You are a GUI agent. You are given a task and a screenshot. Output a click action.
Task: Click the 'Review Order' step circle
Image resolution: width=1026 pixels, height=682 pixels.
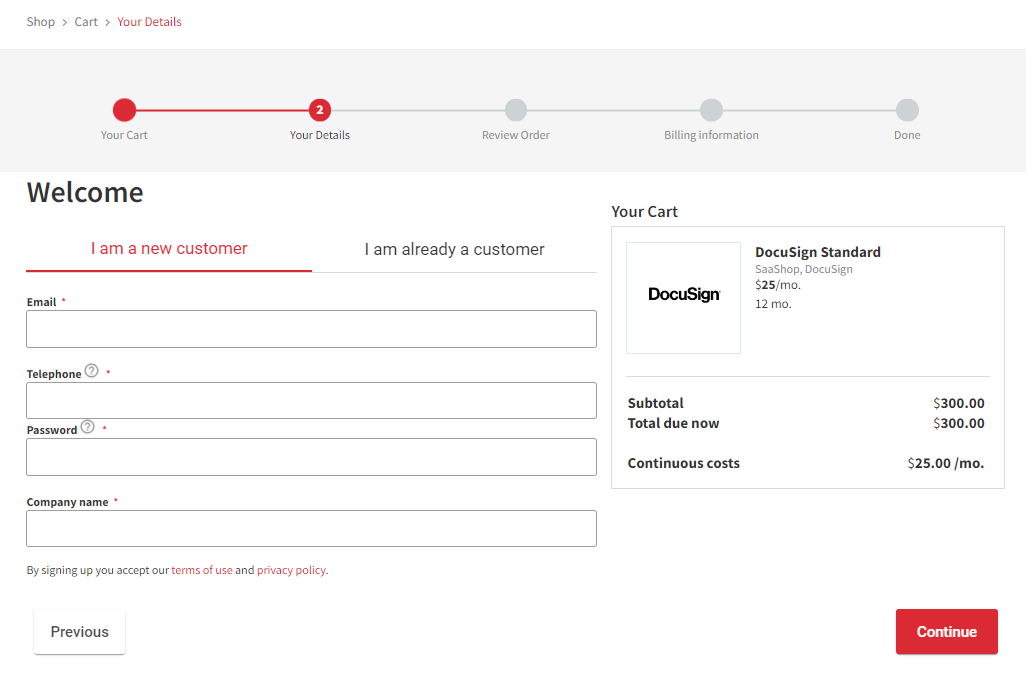516,110
